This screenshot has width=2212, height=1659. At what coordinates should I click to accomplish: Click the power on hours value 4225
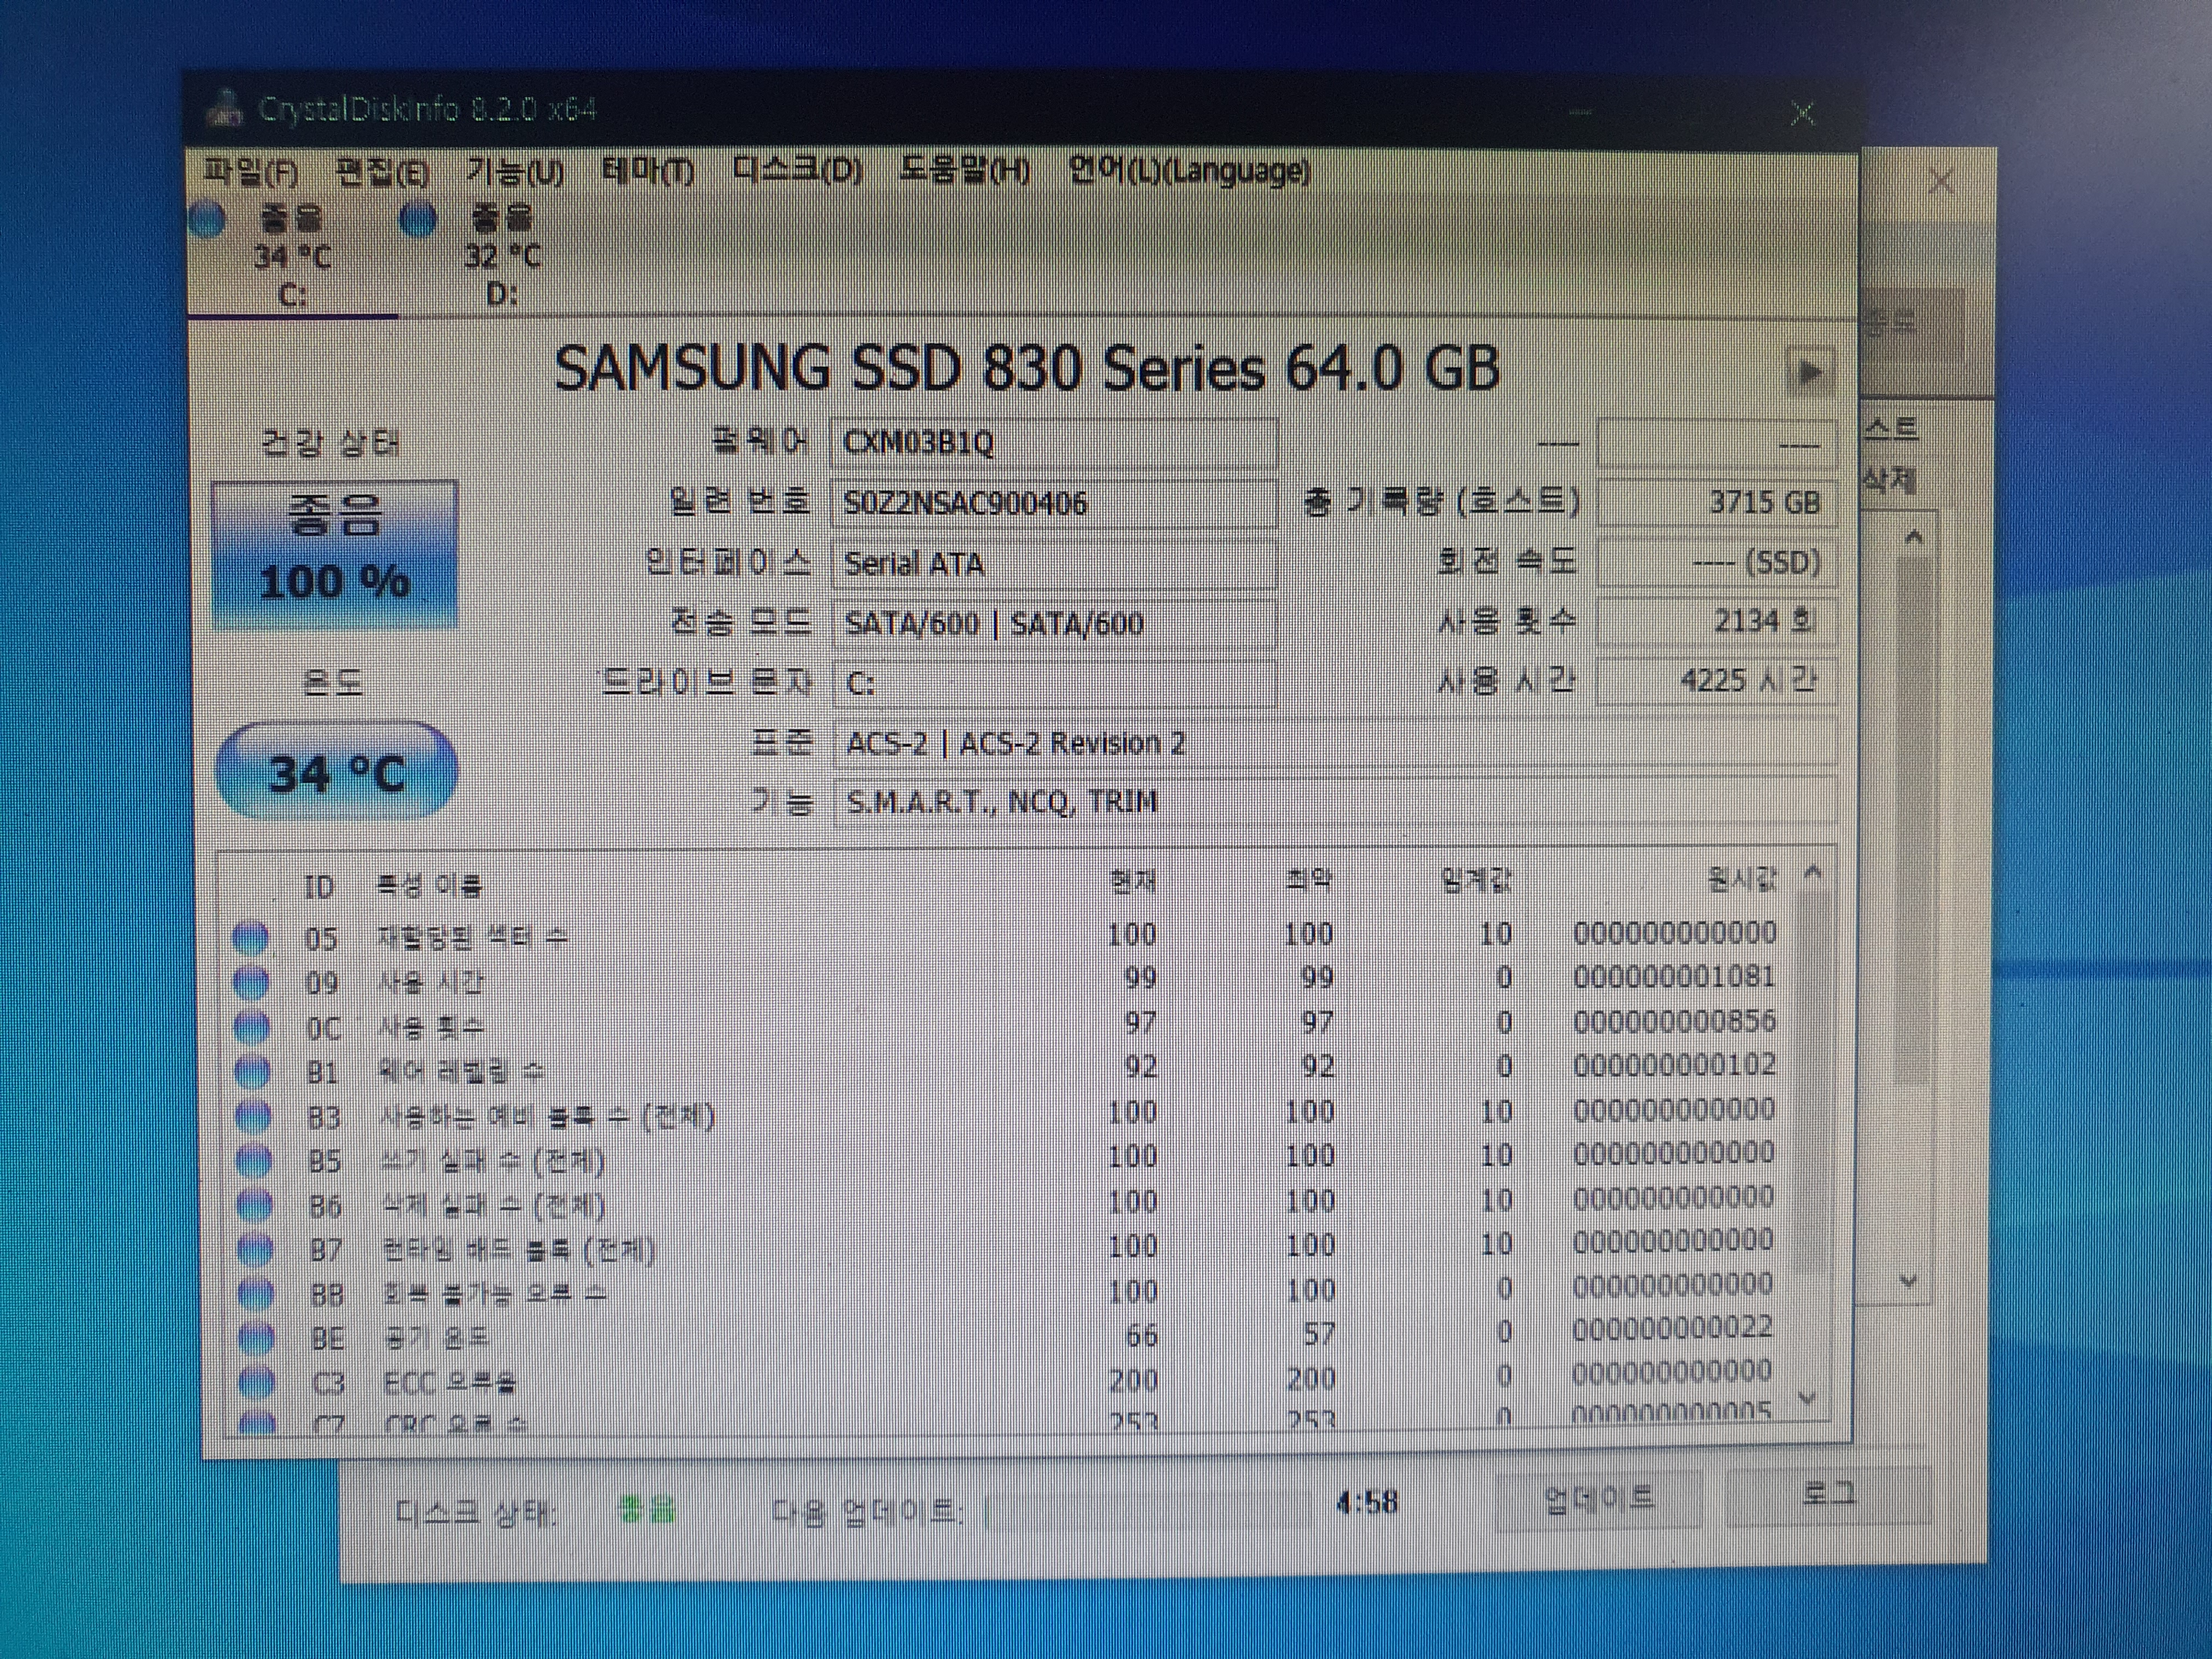point(1716,681)
